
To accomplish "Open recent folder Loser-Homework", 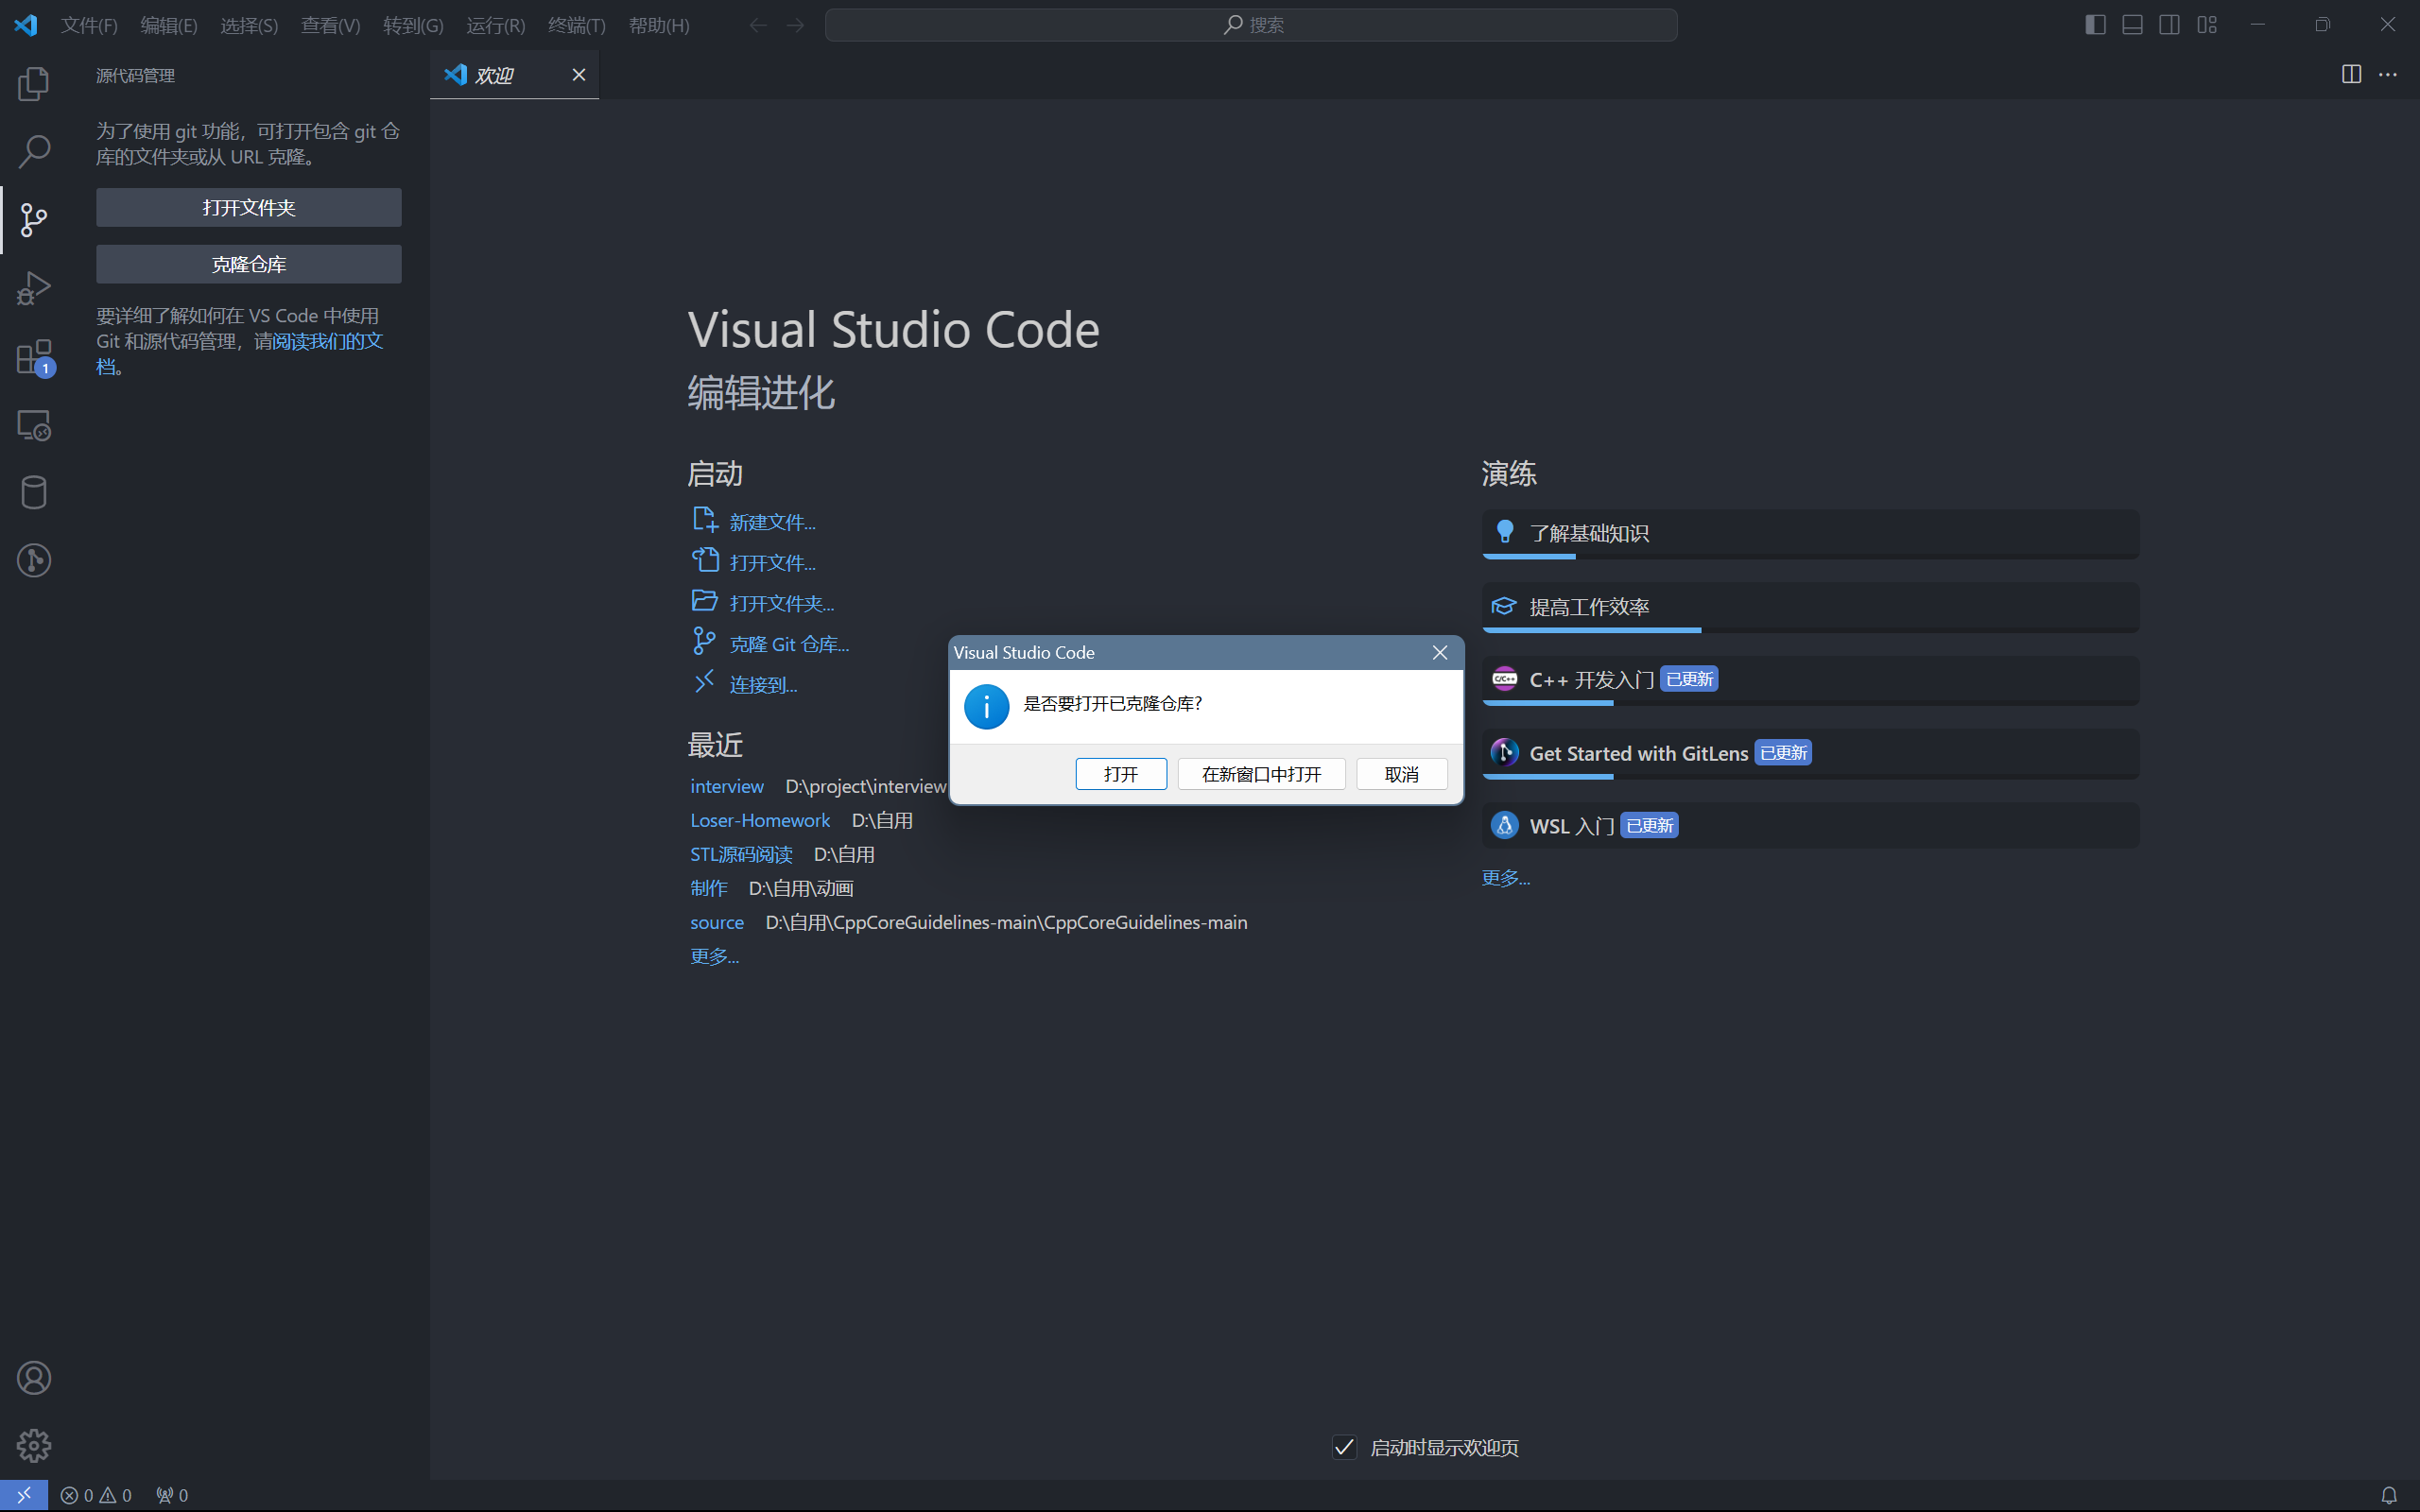I will point(760,821).
